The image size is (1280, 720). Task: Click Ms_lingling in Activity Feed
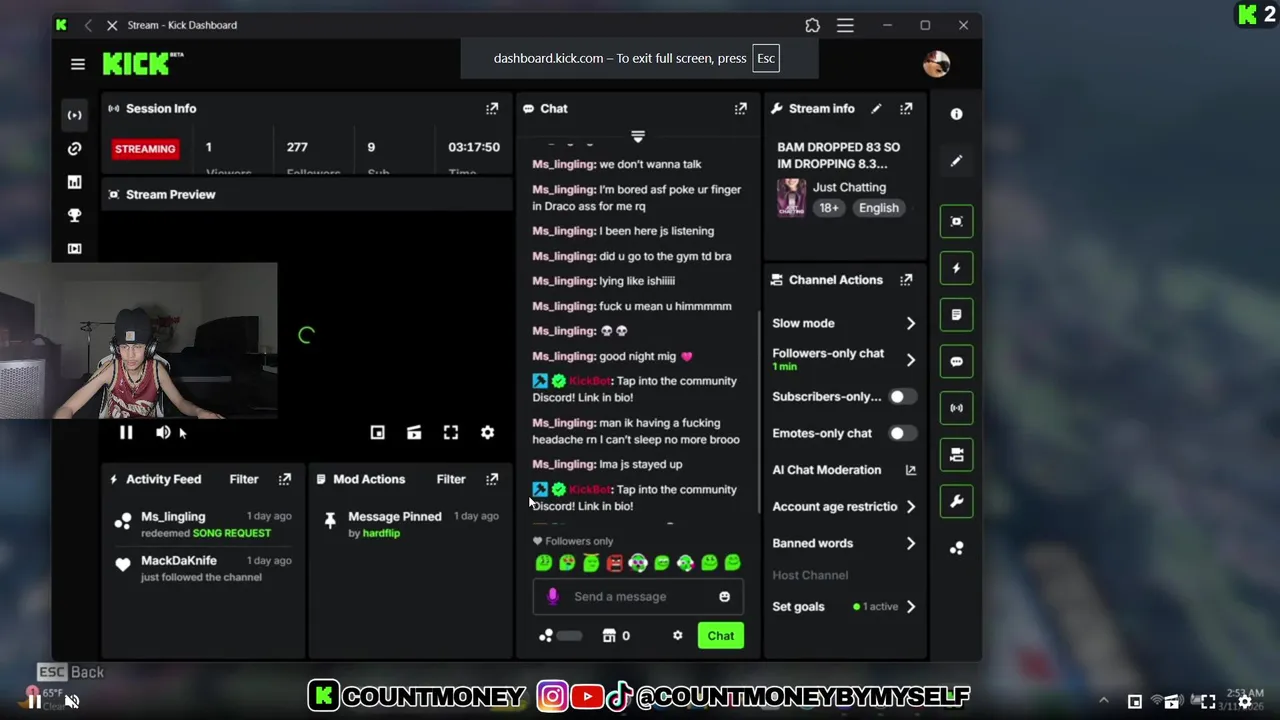pyautogui.click(x=173, y=517)
